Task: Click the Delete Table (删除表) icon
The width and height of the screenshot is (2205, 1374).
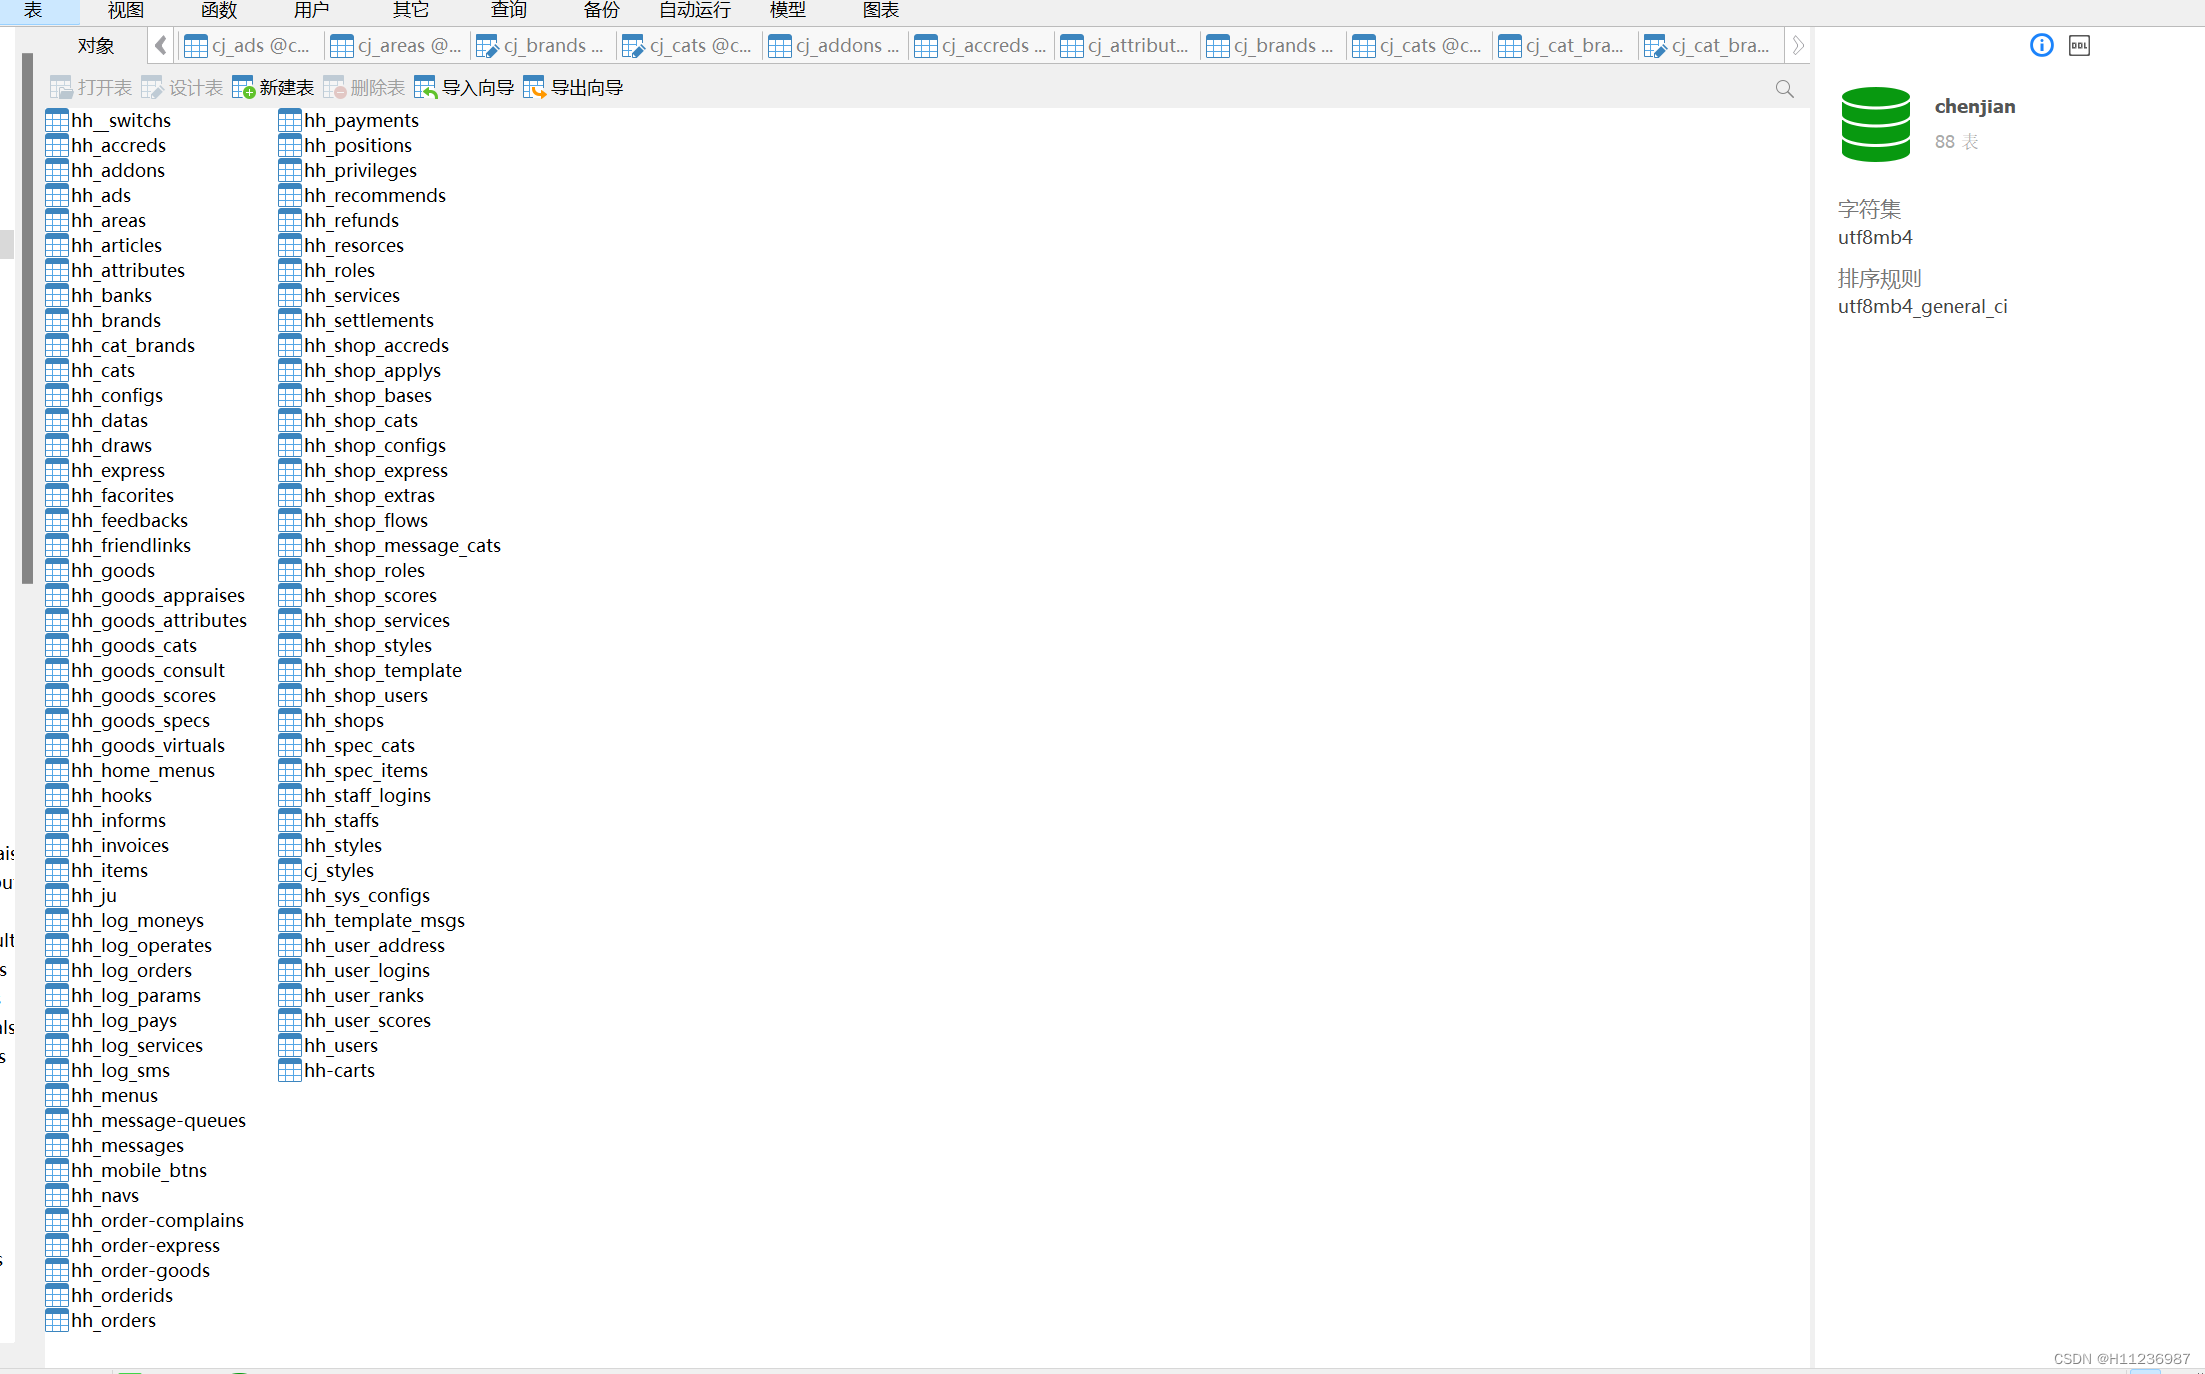Action: click(335, 88)
